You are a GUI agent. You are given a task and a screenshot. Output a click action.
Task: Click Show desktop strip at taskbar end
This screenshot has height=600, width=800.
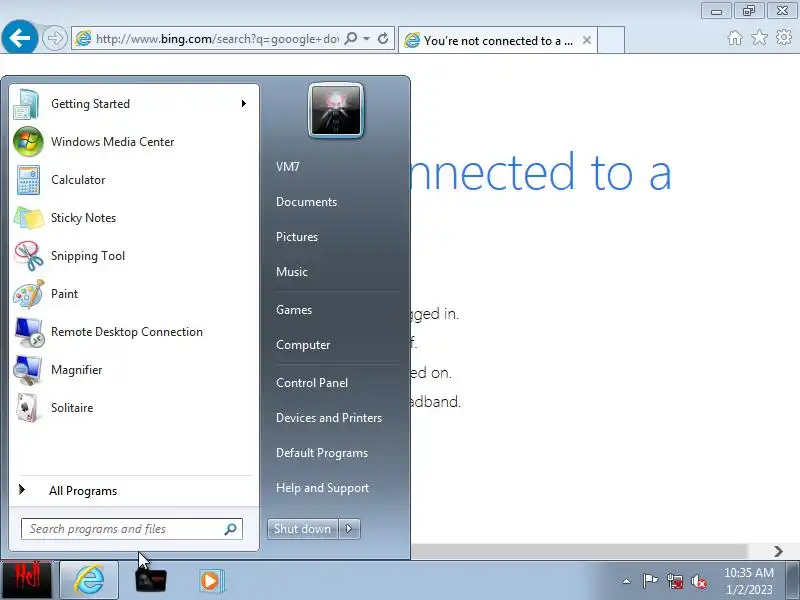793,581
